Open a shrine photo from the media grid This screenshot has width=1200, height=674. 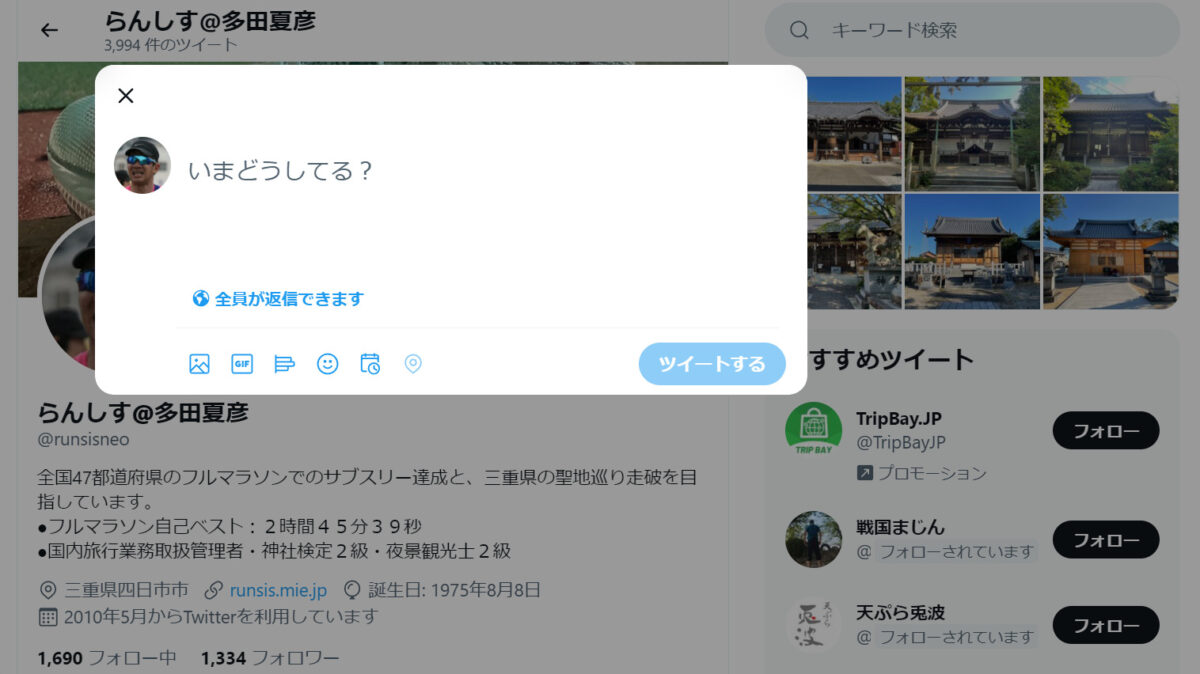click(x=973, y=133)
